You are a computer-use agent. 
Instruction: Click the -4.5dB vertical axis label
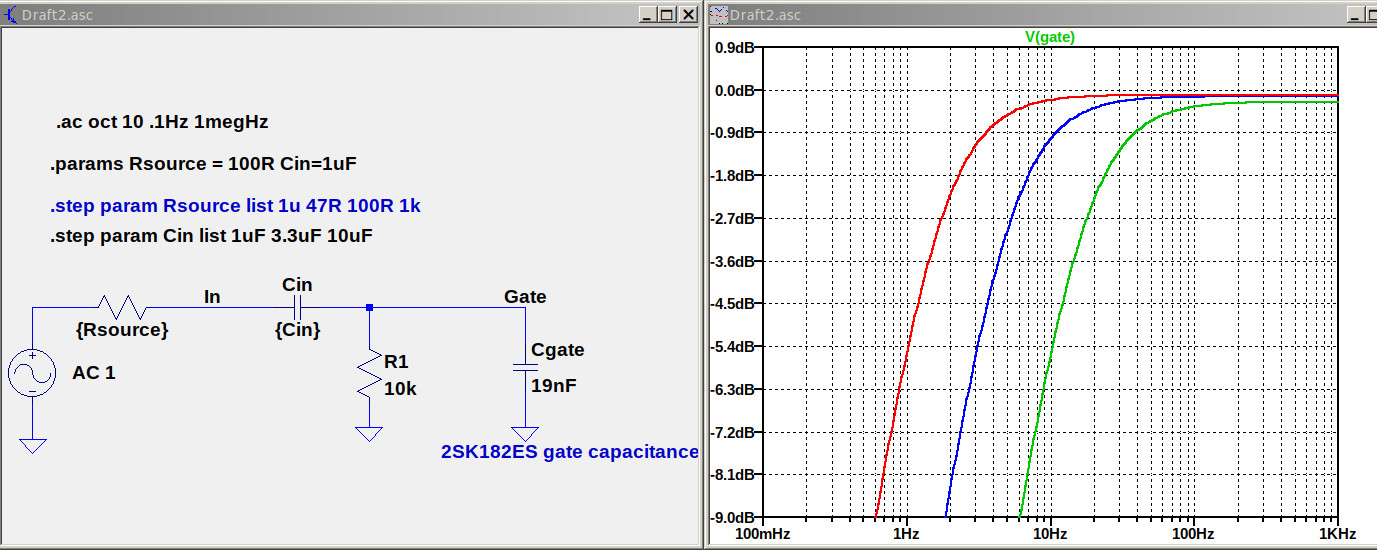[x=733, y=304]
